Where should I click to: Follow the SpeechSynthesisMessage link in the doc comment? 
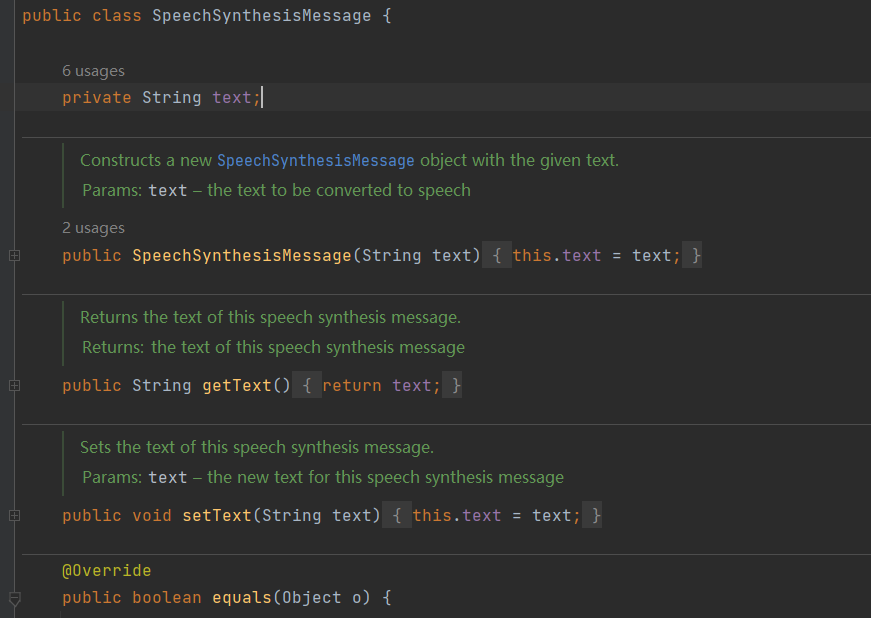(316, 160)
